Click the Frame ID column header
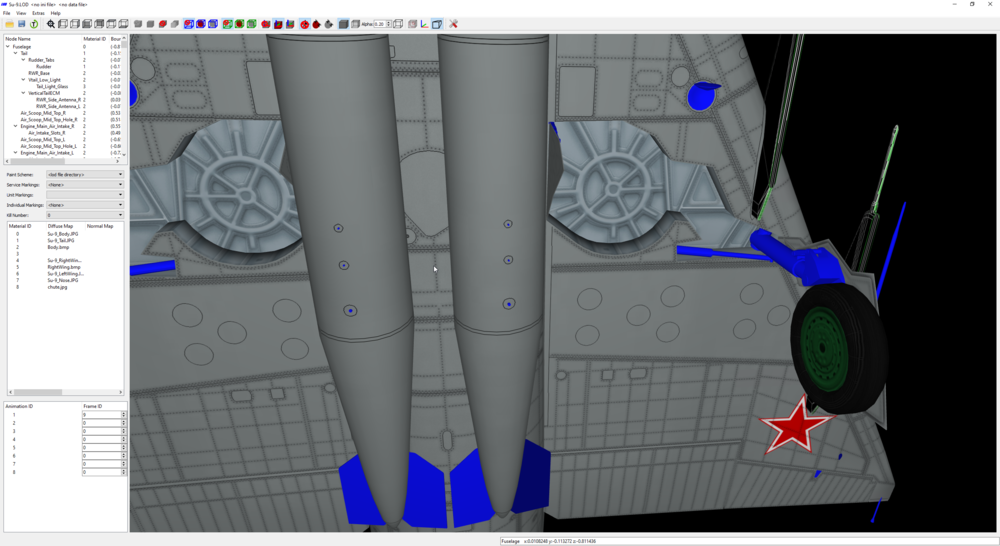This screenshot has width=1000, height=546. 92,406
